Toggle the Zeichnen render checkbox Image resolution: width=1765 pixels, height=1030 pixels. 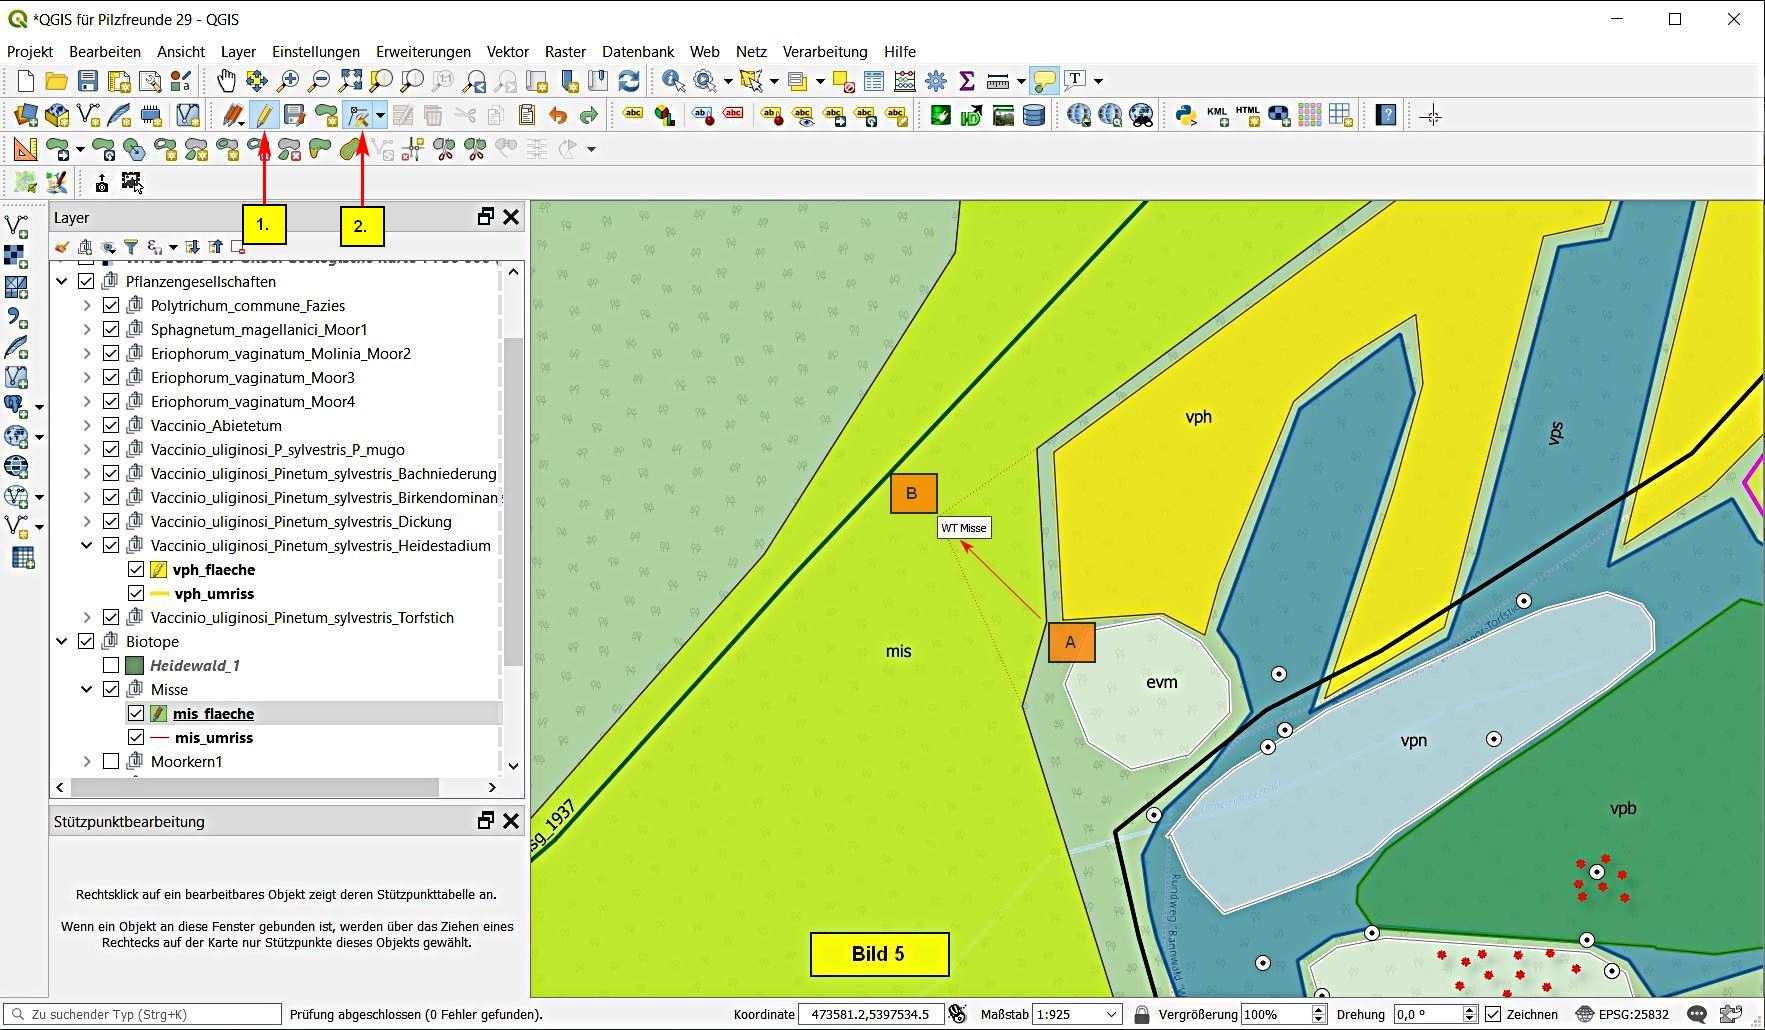[x=1493, y=1014]
